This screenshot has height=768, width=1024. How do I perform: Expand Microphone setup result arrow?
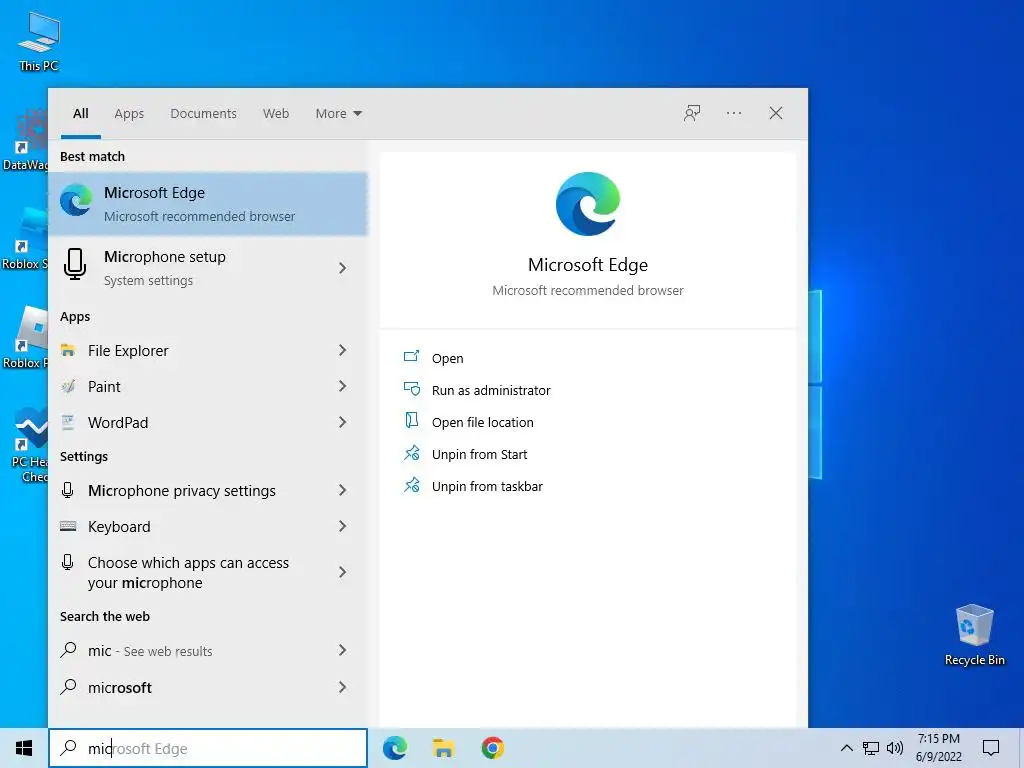(342, 268)
